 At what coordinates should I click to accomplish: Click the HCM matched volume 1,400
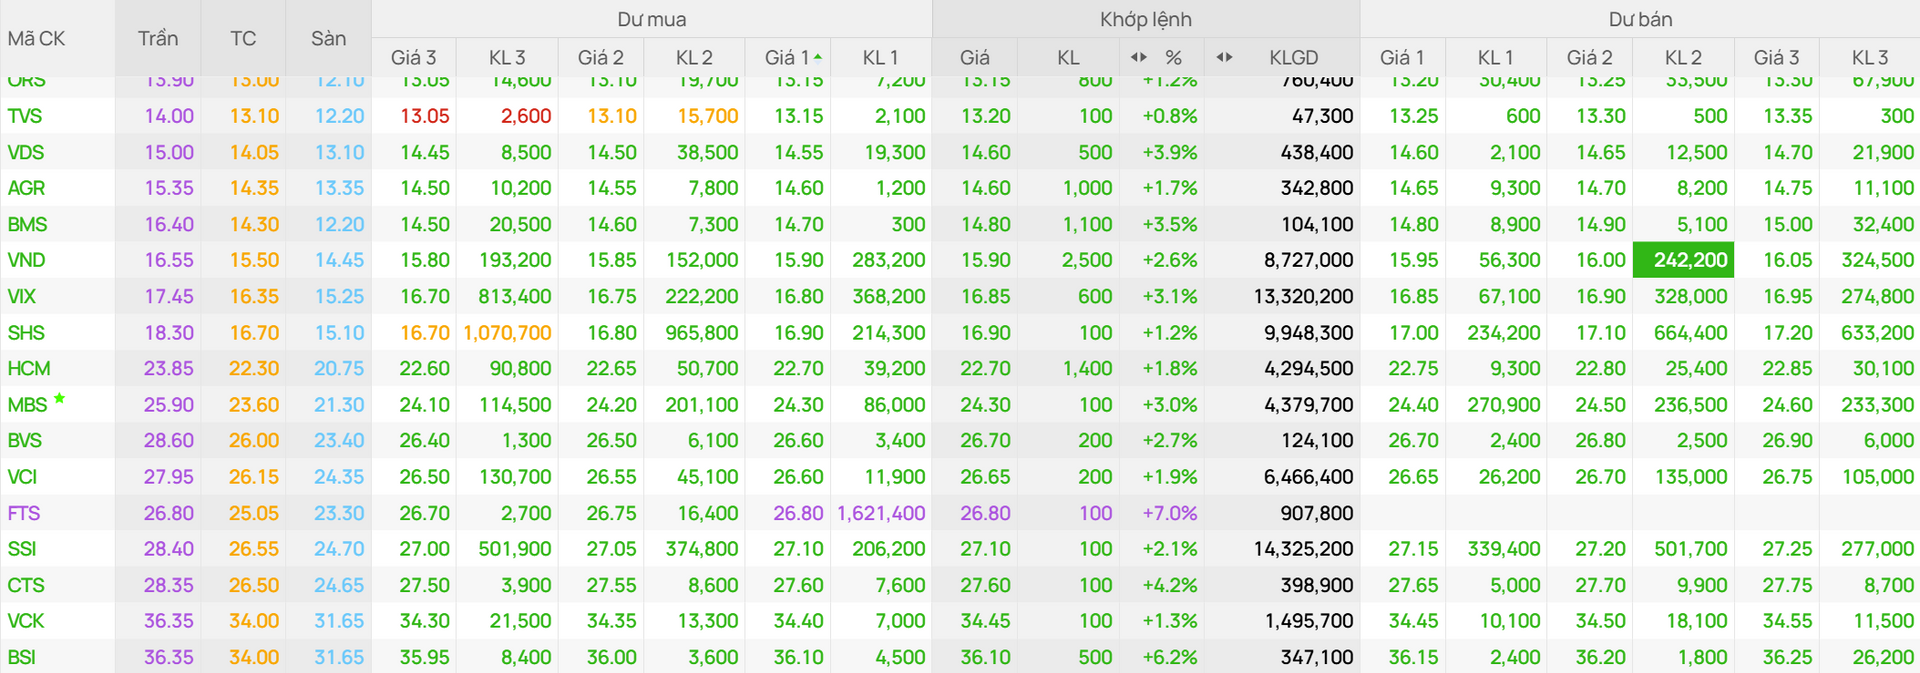coord(1088,368)
